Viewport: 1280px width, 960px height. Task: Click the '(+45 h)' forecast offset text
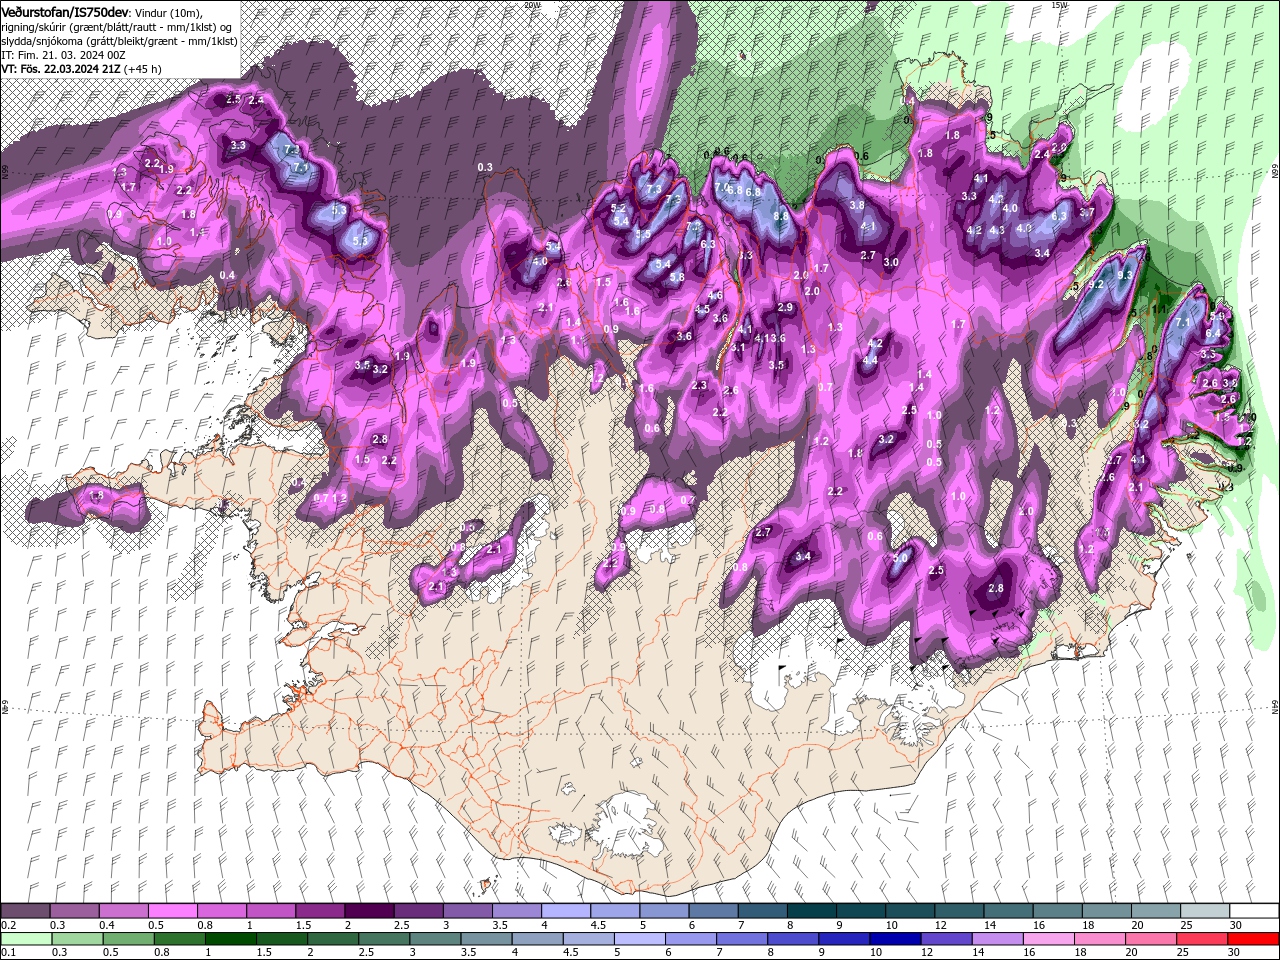143,69
